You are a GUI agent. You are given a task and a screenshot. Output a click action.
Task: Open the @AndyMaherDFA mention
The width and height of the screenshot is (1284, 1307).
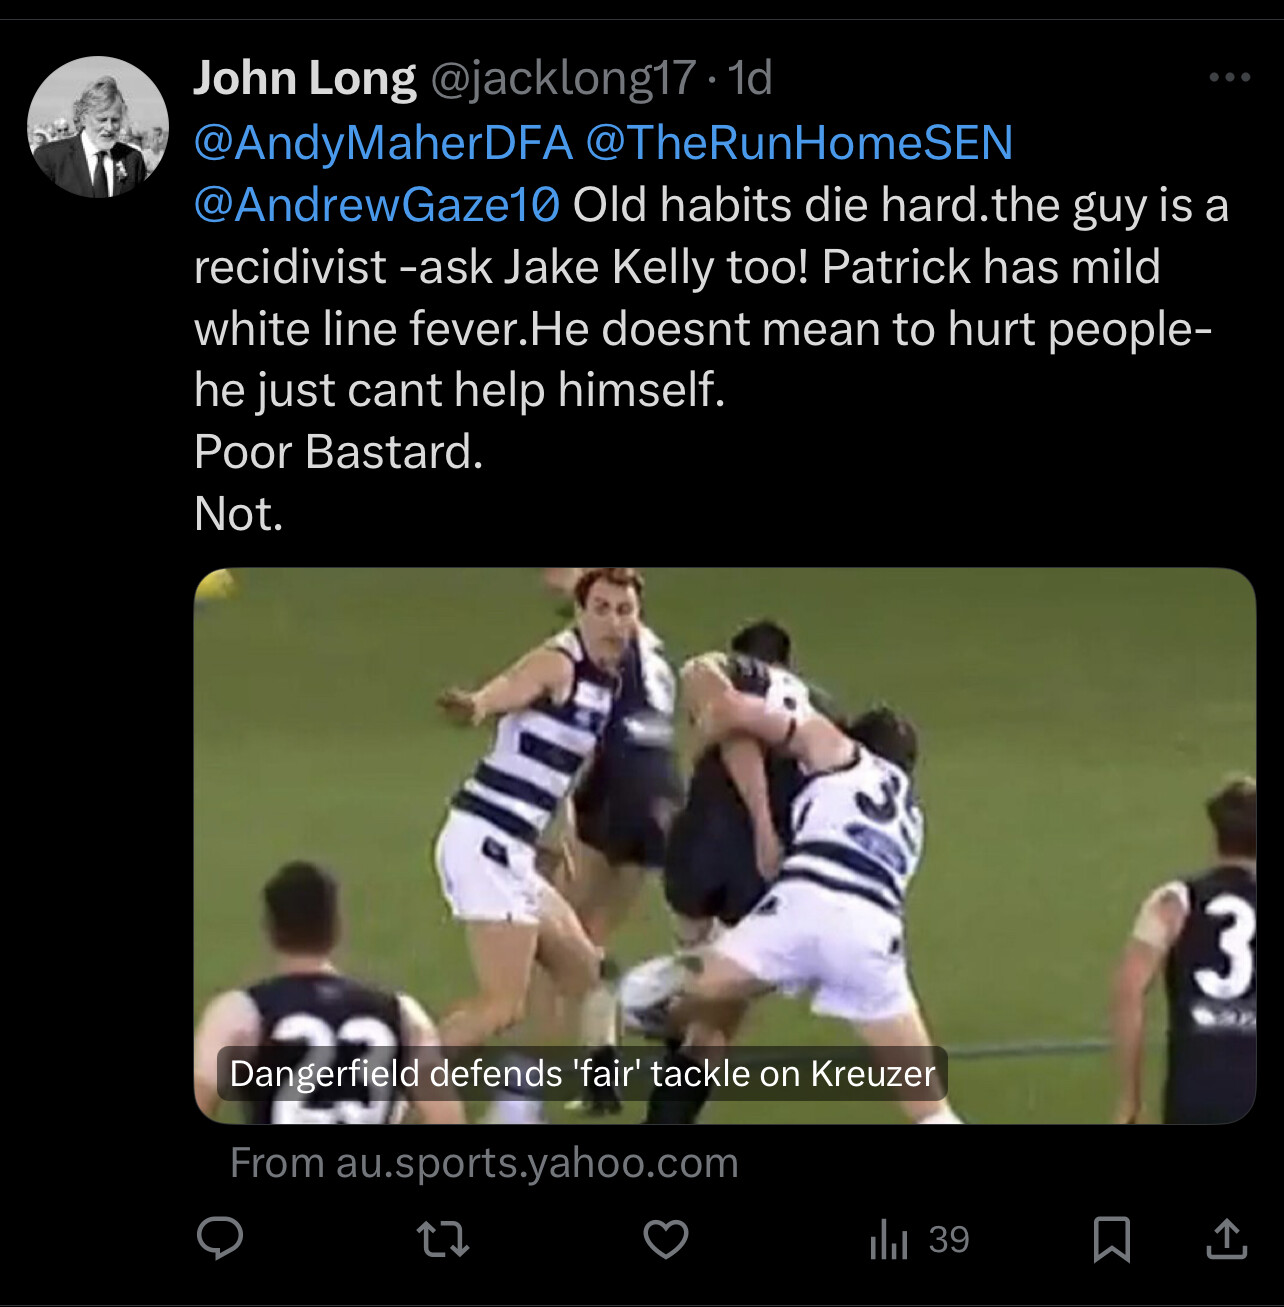[x=383, y=143]
